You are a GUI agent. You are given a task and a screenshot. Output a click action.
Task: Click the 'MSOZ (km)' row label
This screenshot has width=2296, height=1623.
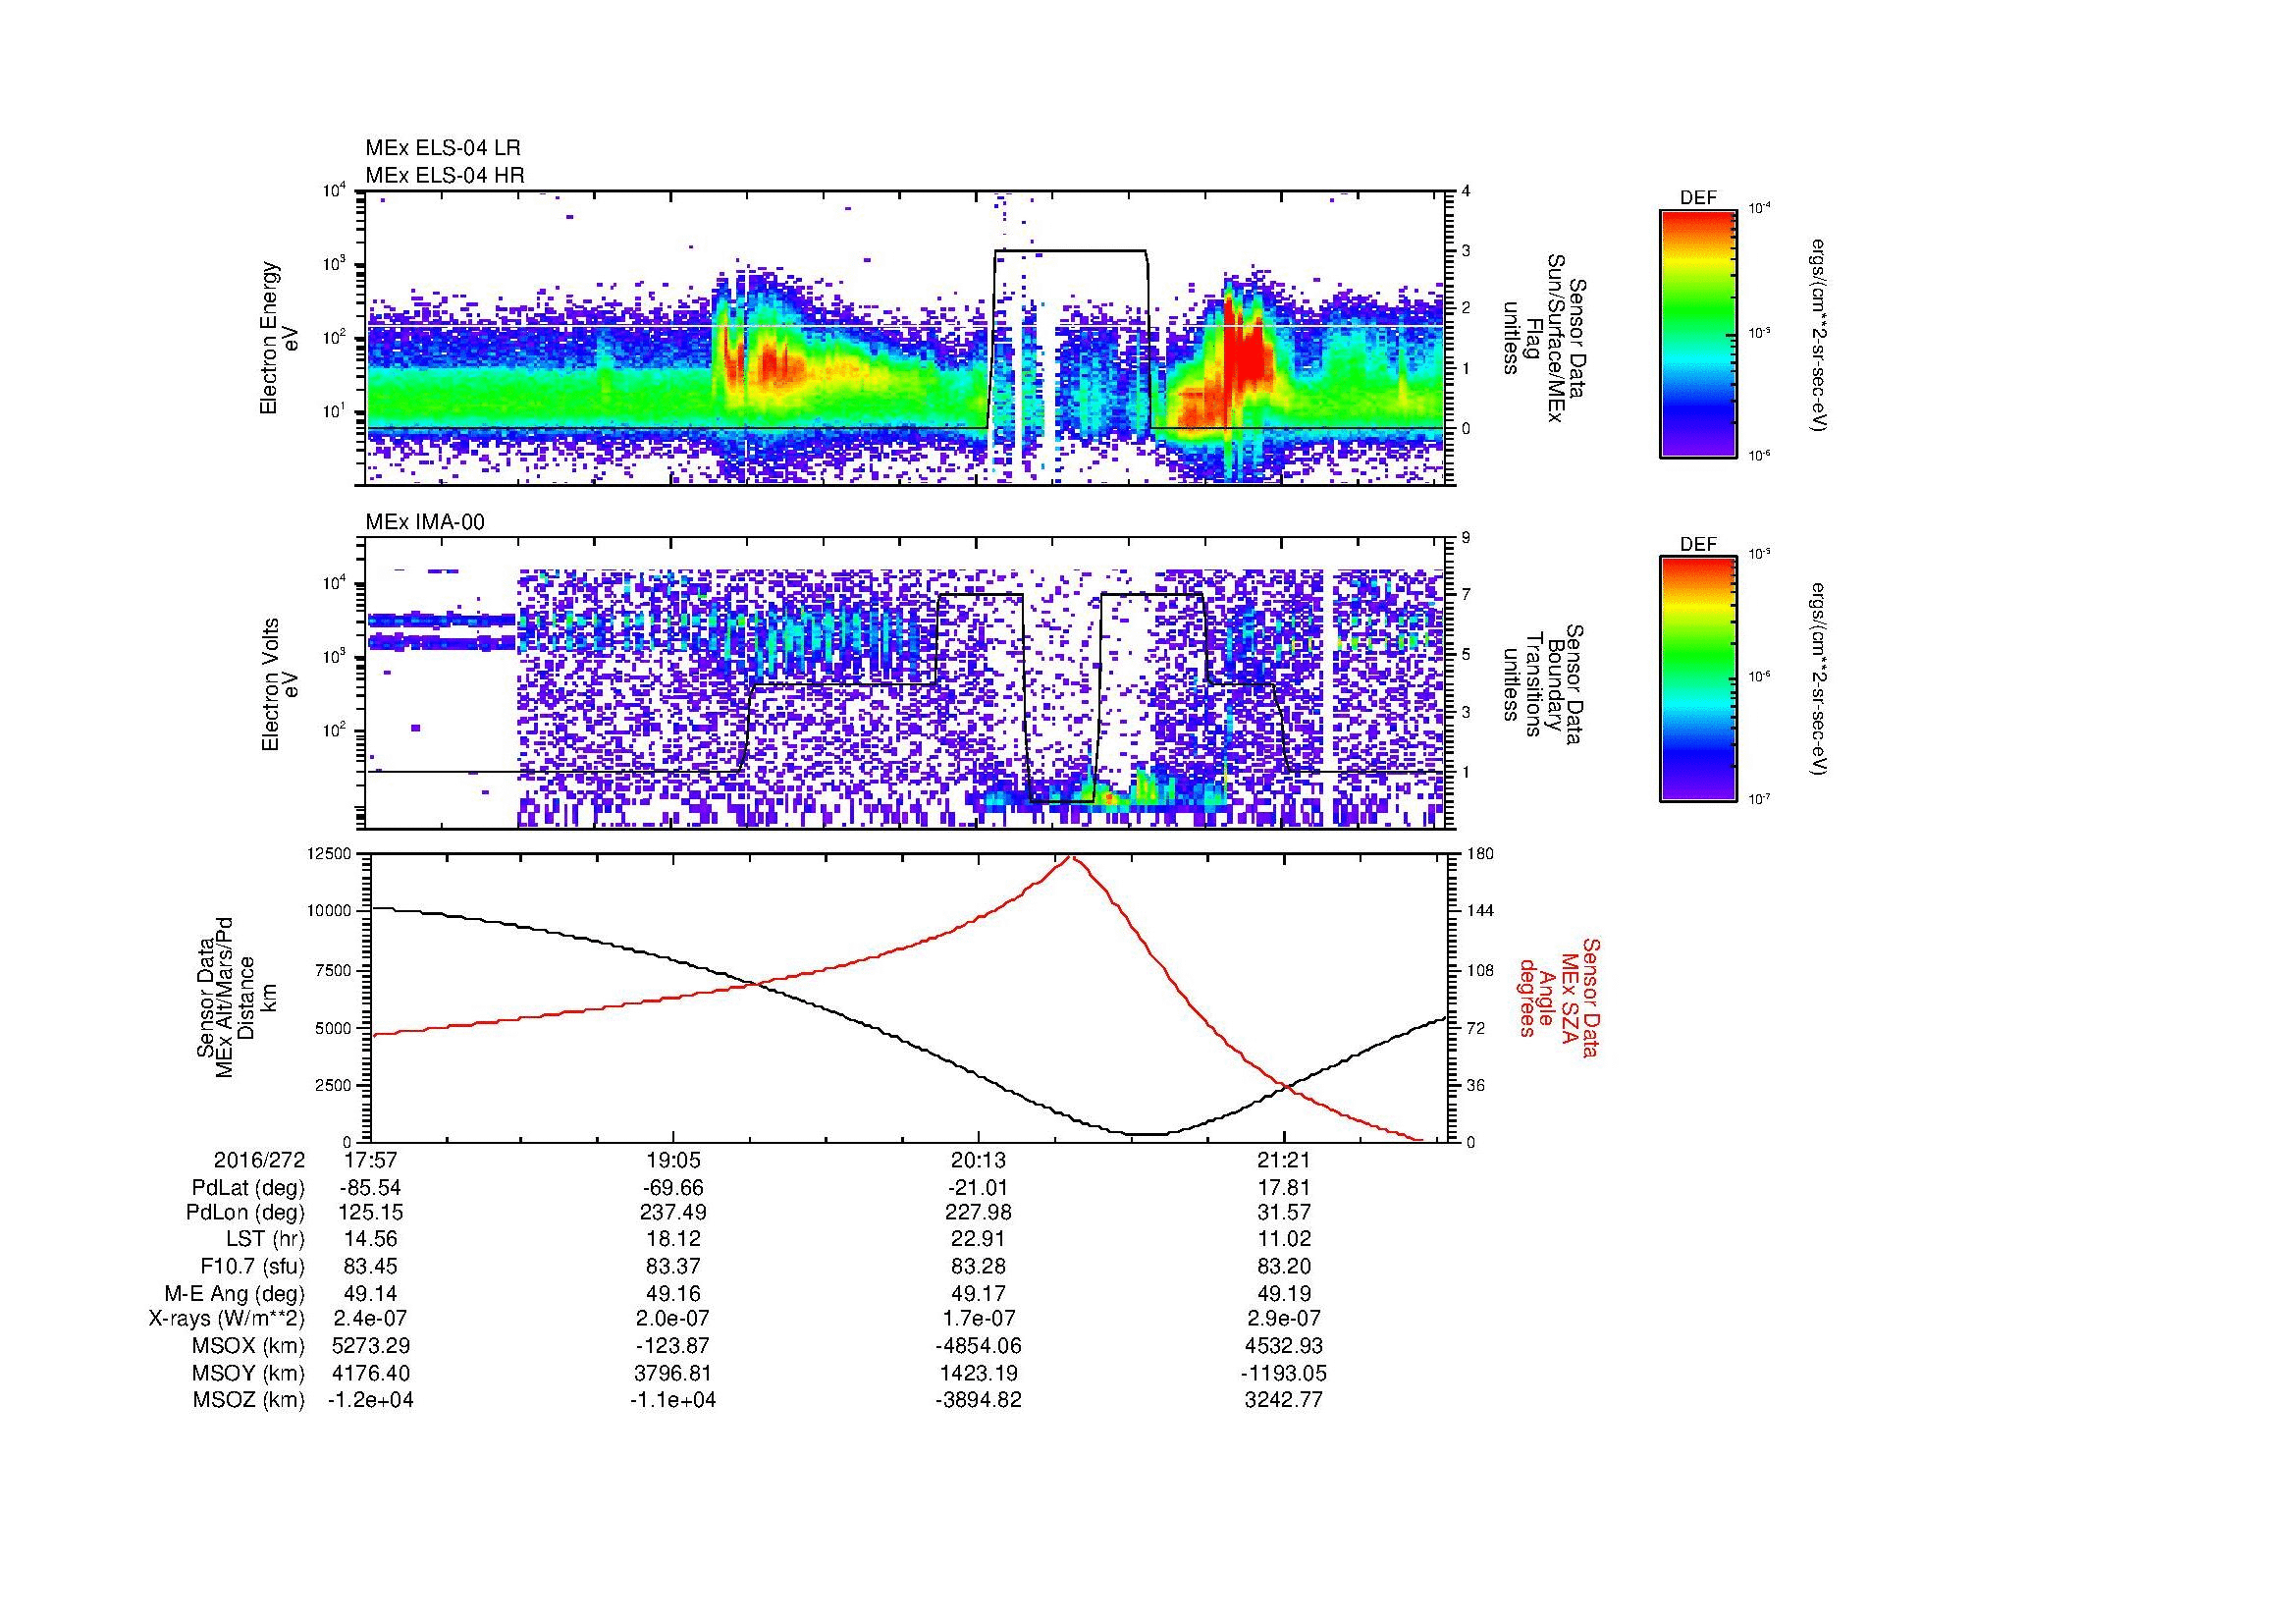click(249, 1399)
